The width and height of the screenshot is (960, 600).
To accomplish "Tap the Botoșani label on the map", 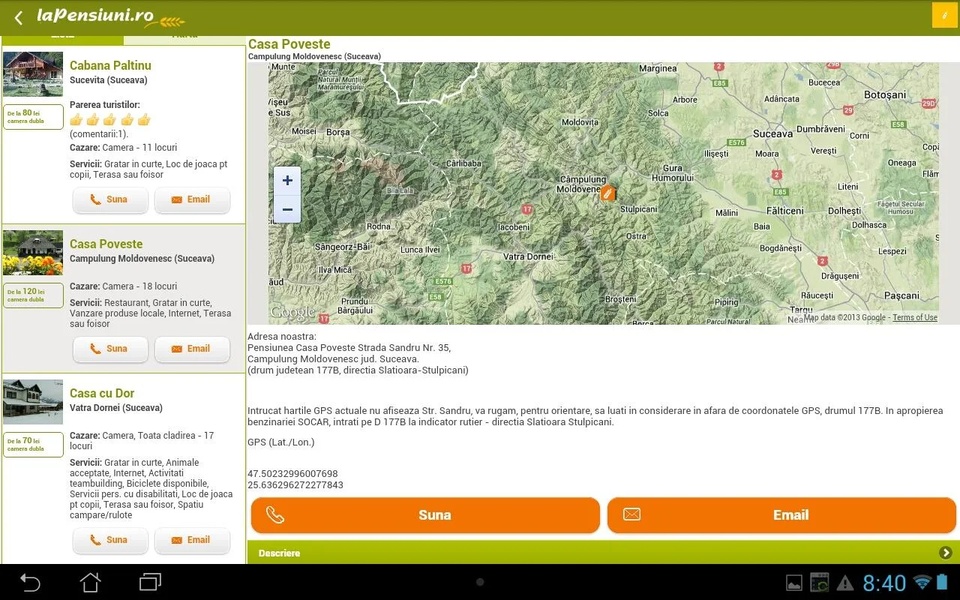I will coord(885,95).
